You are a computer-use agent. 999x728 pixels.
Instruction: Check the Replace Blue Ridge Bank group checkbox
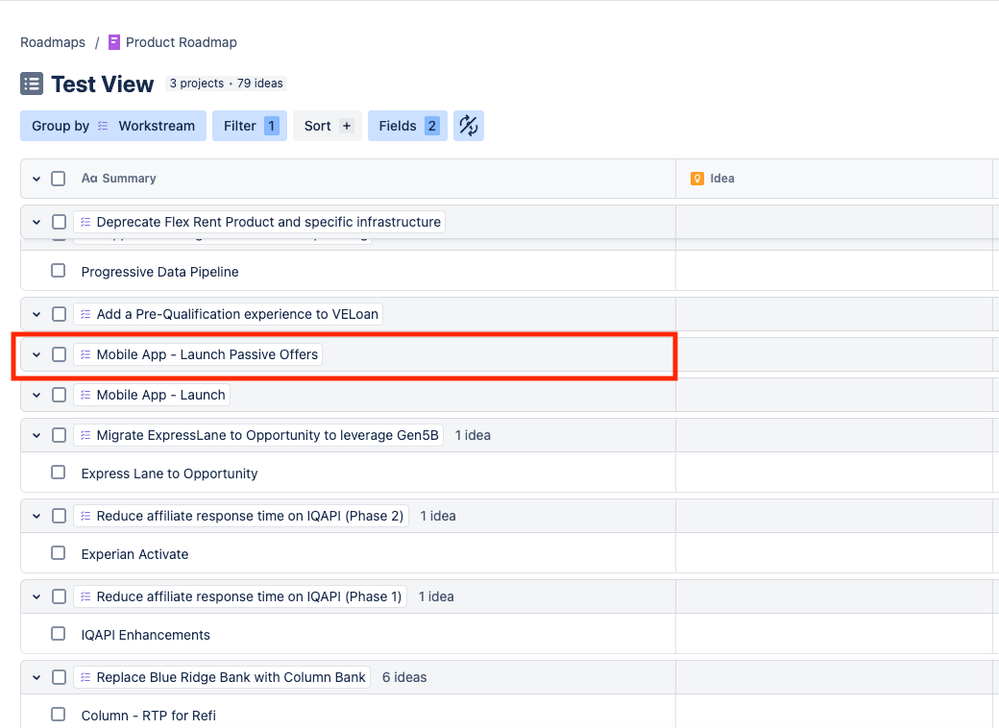pyautogui.click(x=59, y=677)
